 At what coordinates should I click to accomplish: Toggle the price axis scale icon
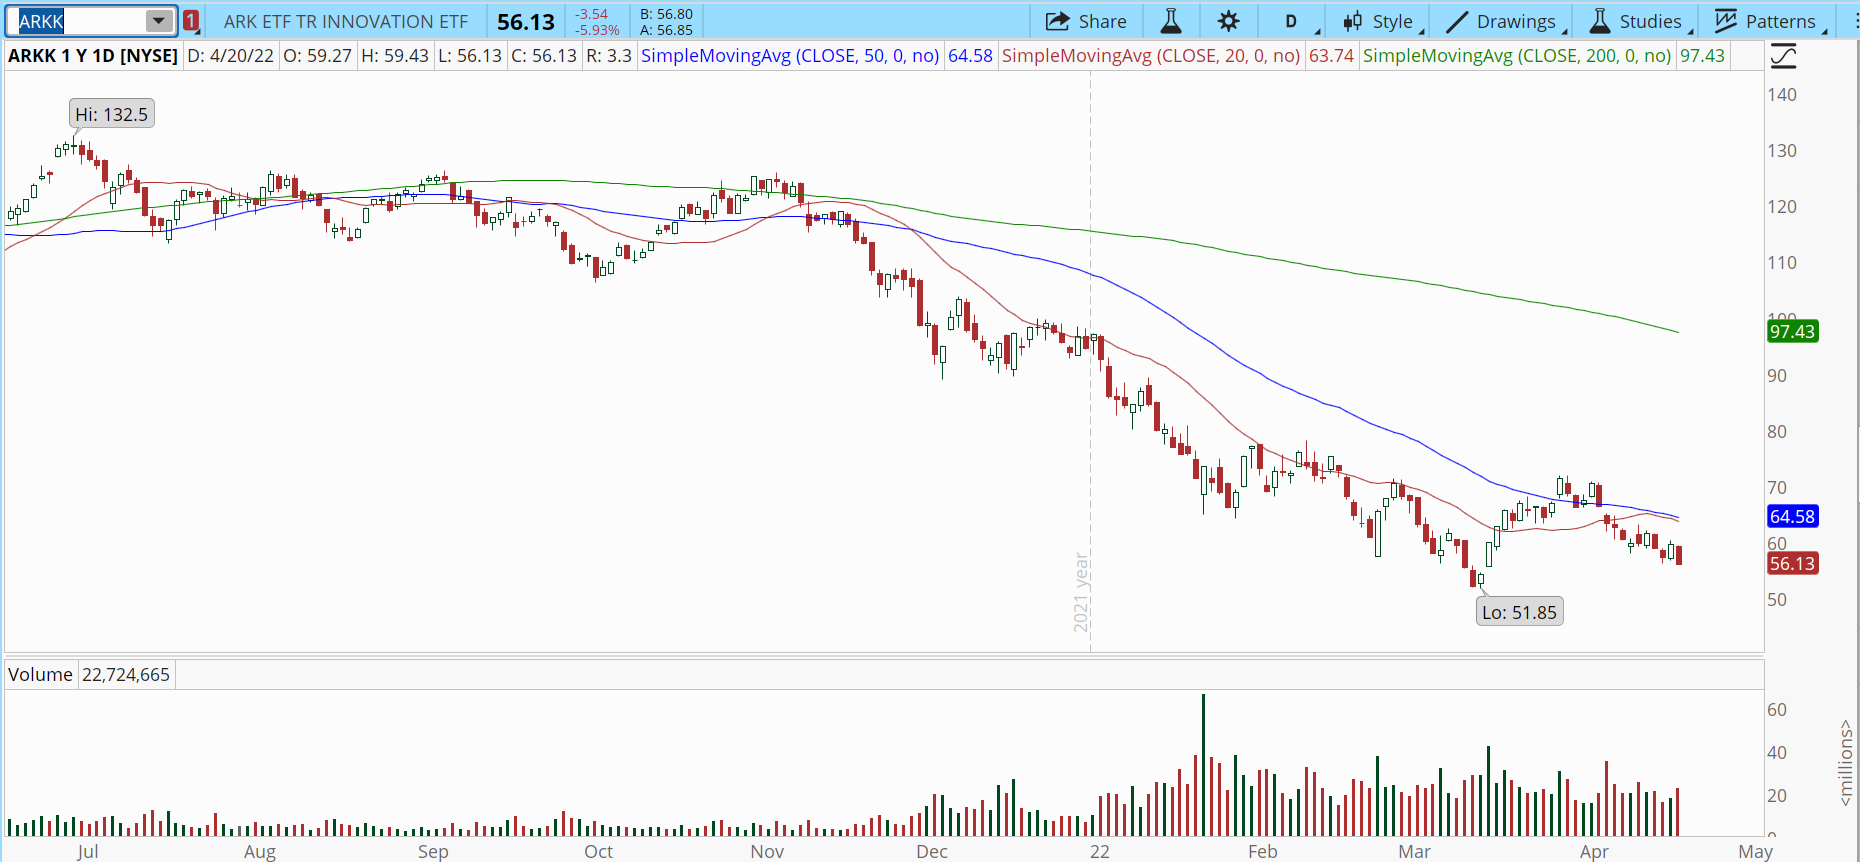[x=1783, y=56]
